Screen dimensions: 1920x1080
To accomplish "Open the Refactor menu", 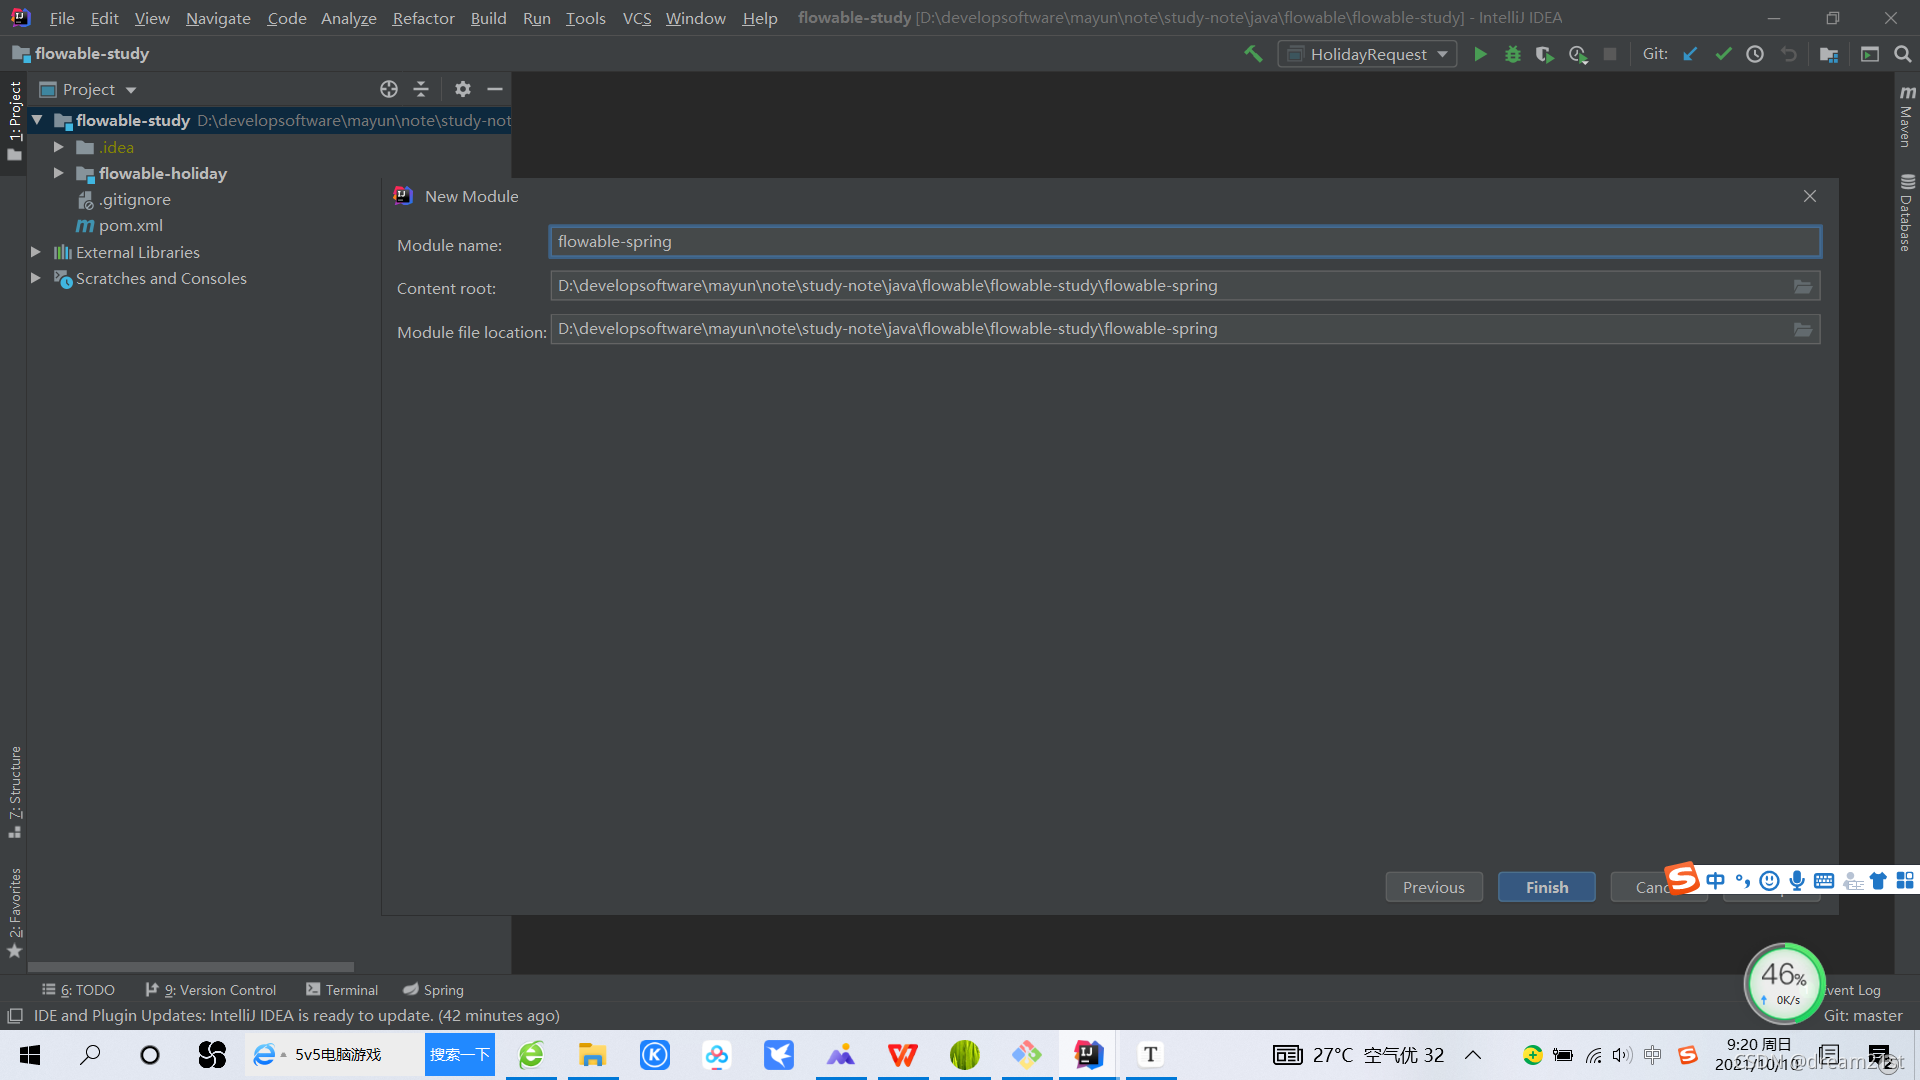I will pos(423,17).
